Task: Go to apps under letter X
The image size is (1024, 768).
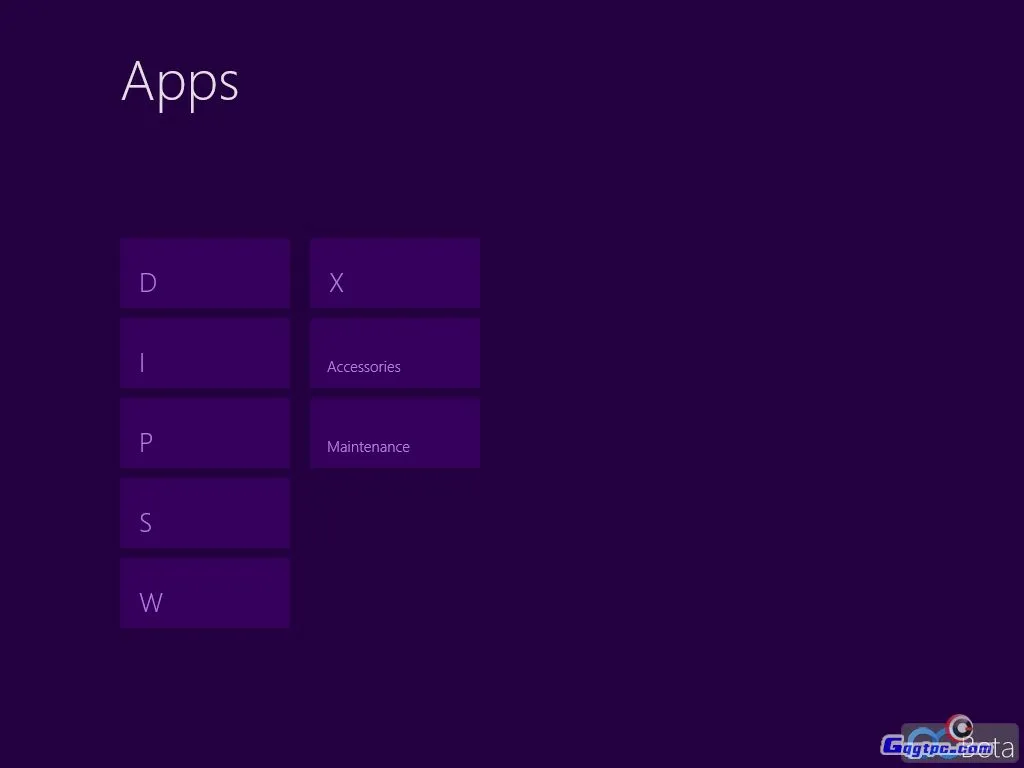Action: pos(394,273)
